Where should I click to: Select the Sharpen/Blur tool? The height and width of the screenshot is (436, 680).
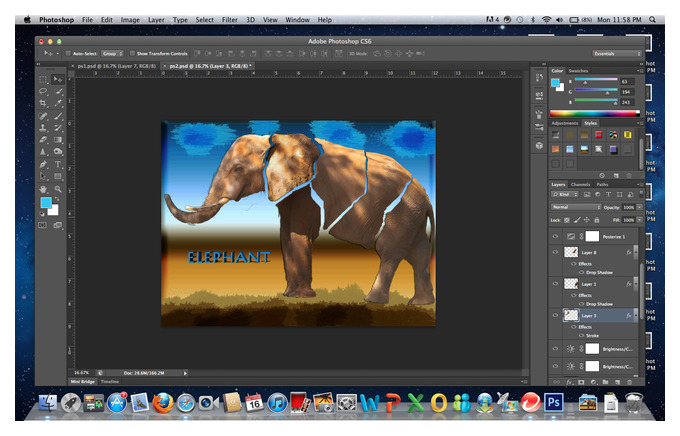43,152
